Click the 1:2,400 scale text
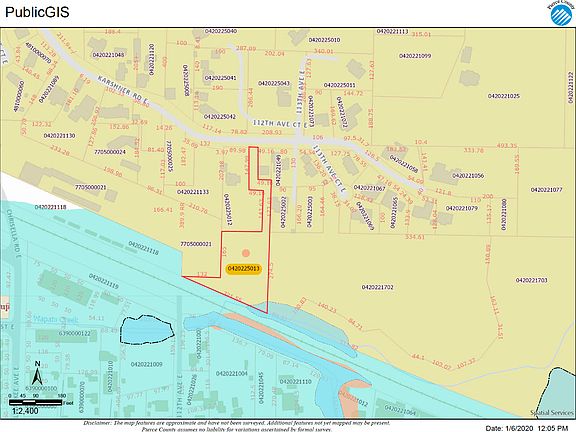This screenshot has width=576, height=432. [x=25, y=411]
